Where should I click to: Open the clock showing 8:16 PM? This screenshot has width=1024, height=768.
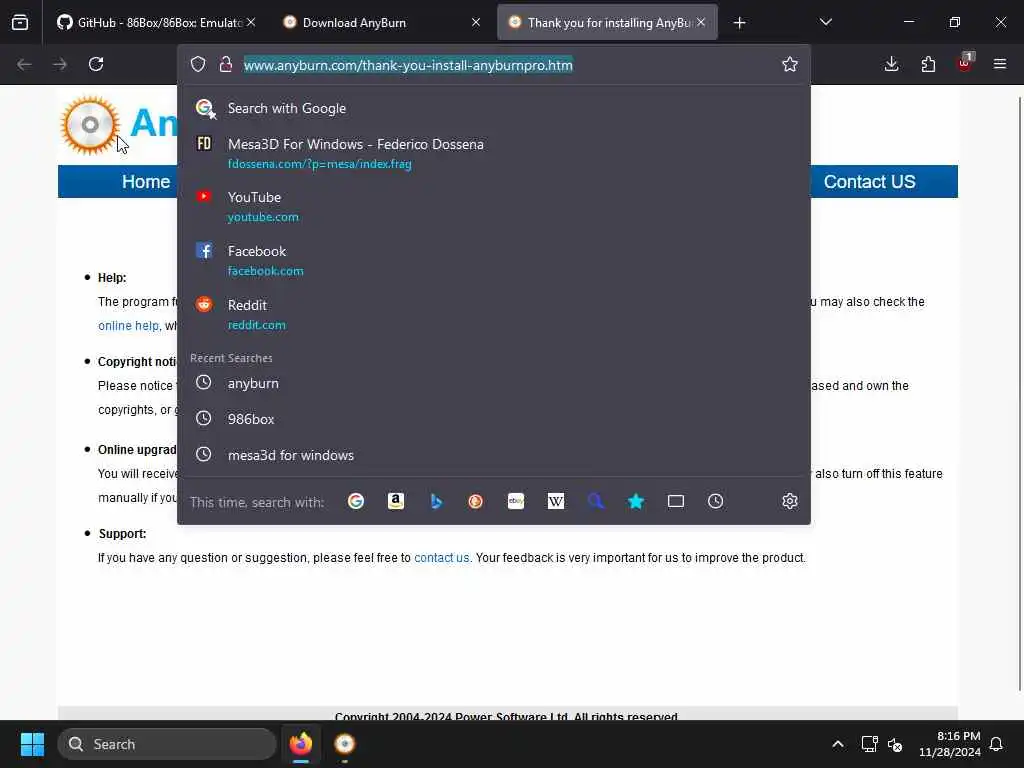(x=950, y=744)
